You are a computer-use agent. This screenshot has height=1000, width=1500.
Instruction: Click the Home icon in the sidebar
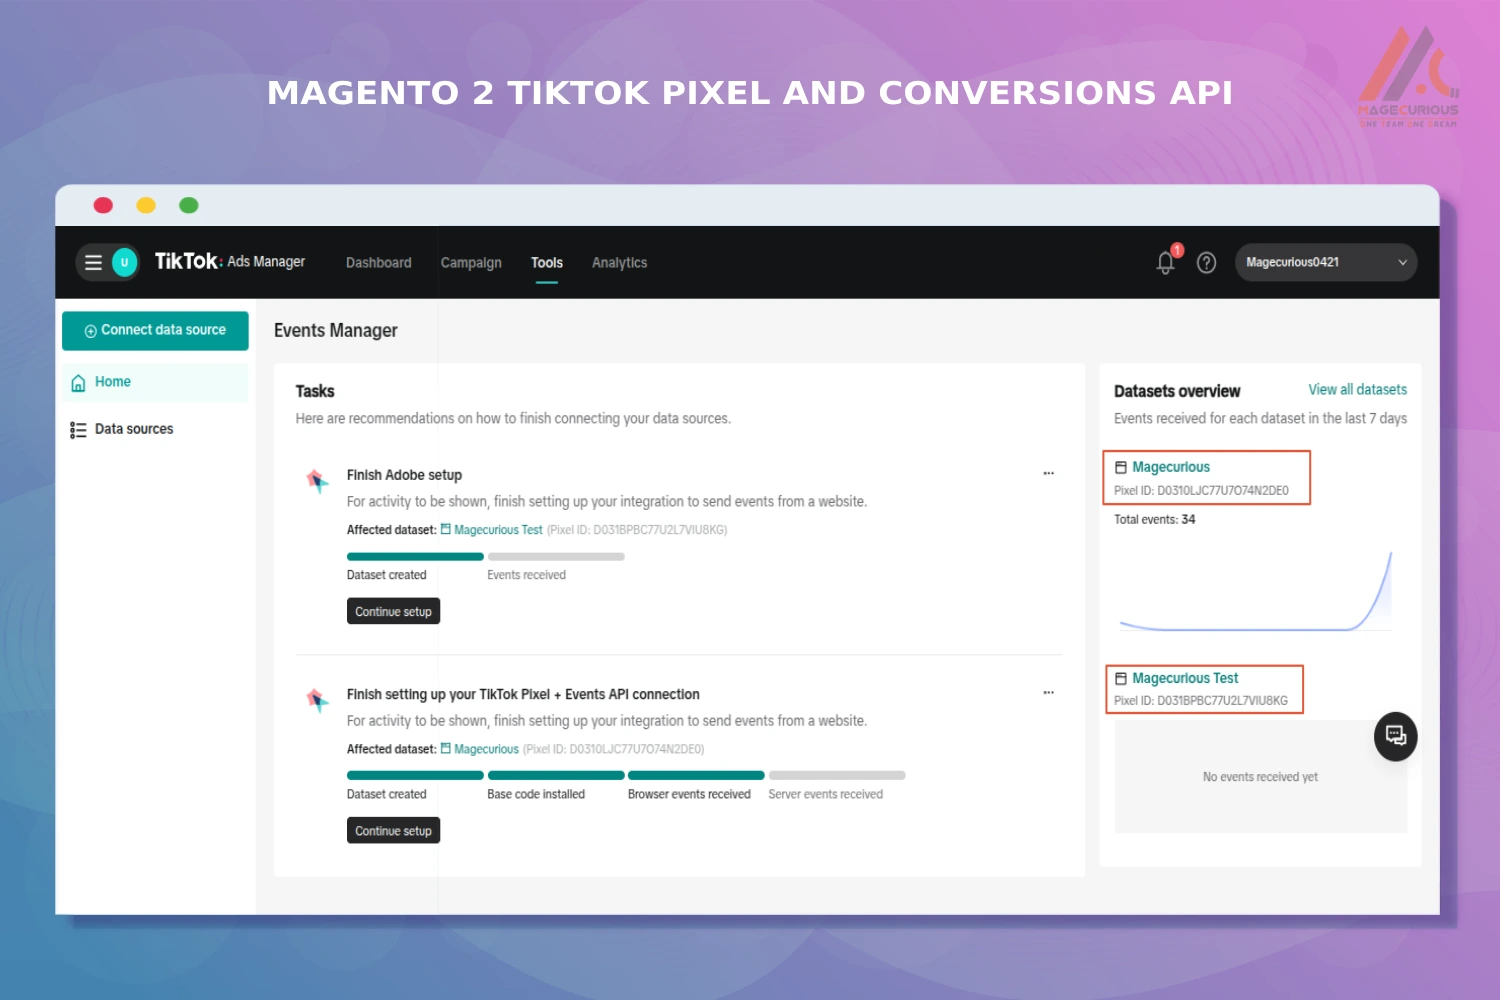click(x=78, y=381)
